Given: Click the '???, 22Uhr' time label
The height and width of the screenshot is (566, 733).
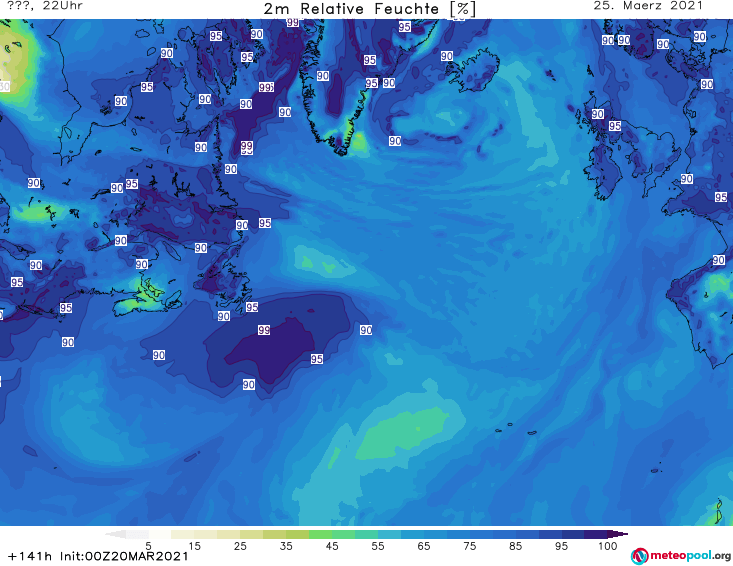Looking at the screenshot, I should pos(45,6).
